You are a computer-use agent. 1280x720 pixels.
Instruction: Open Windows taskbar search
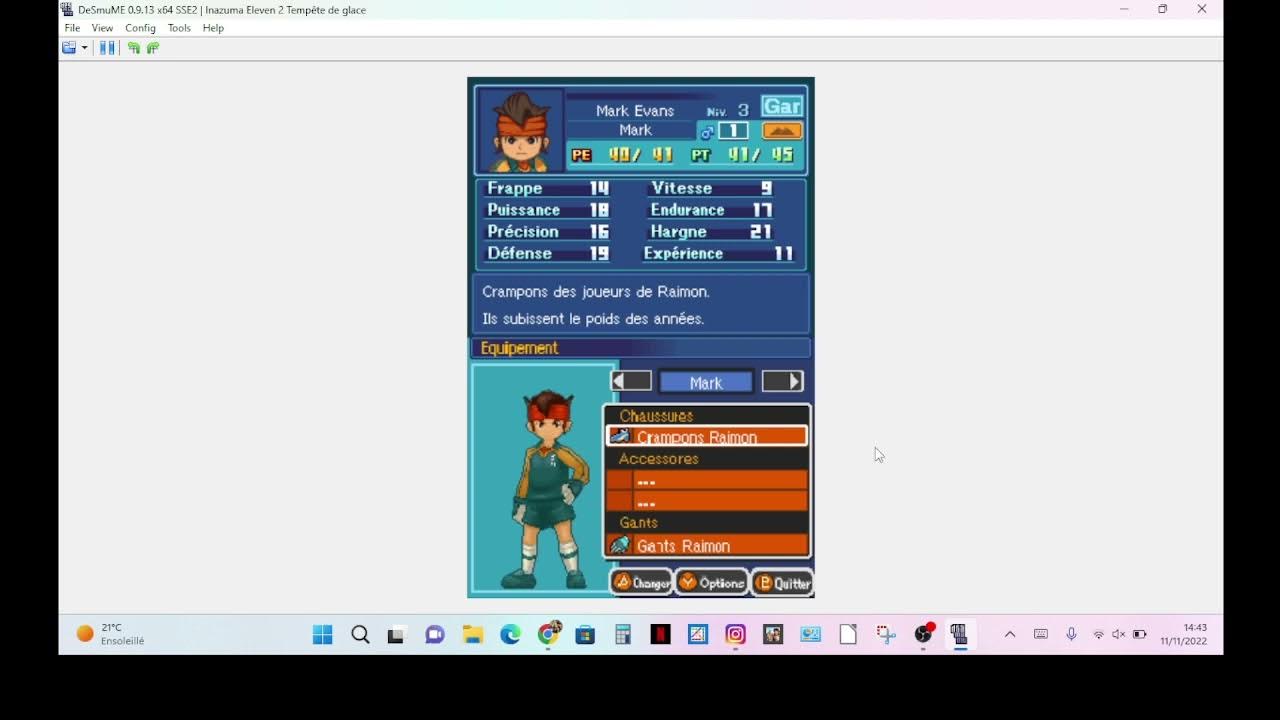point(360,634)
